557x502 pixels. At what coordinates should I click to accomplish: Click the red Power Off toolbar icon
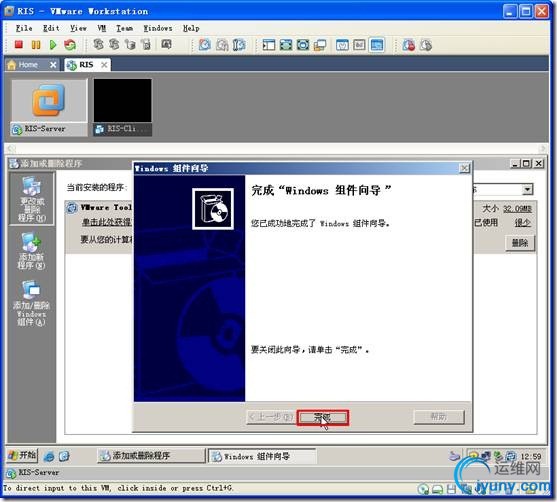point(19,44)
